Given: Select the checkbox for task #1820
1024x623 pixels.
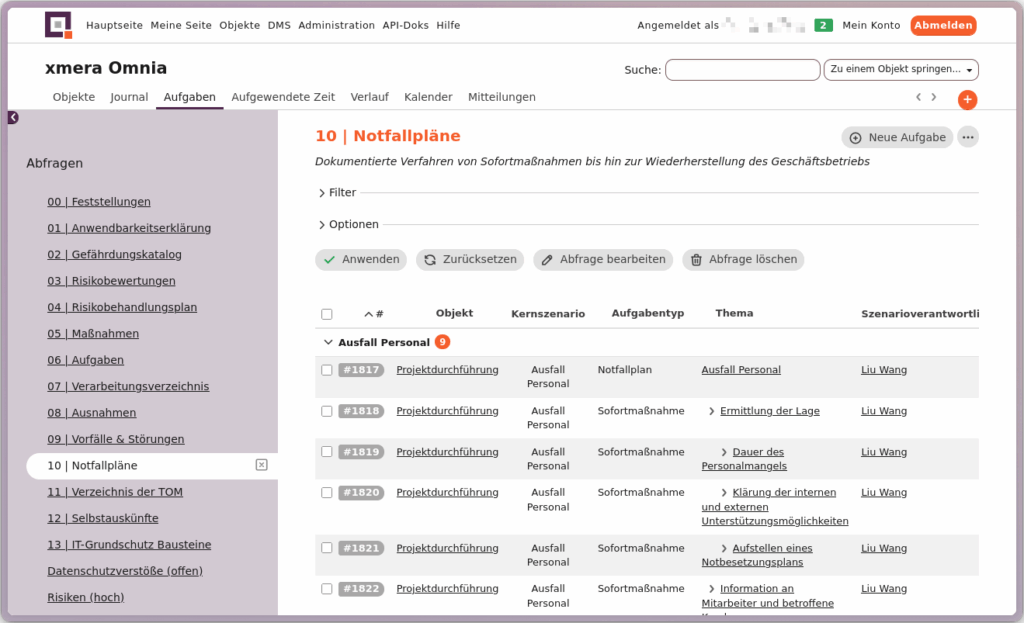Looking at the screenshot, I should coord(327,493).
